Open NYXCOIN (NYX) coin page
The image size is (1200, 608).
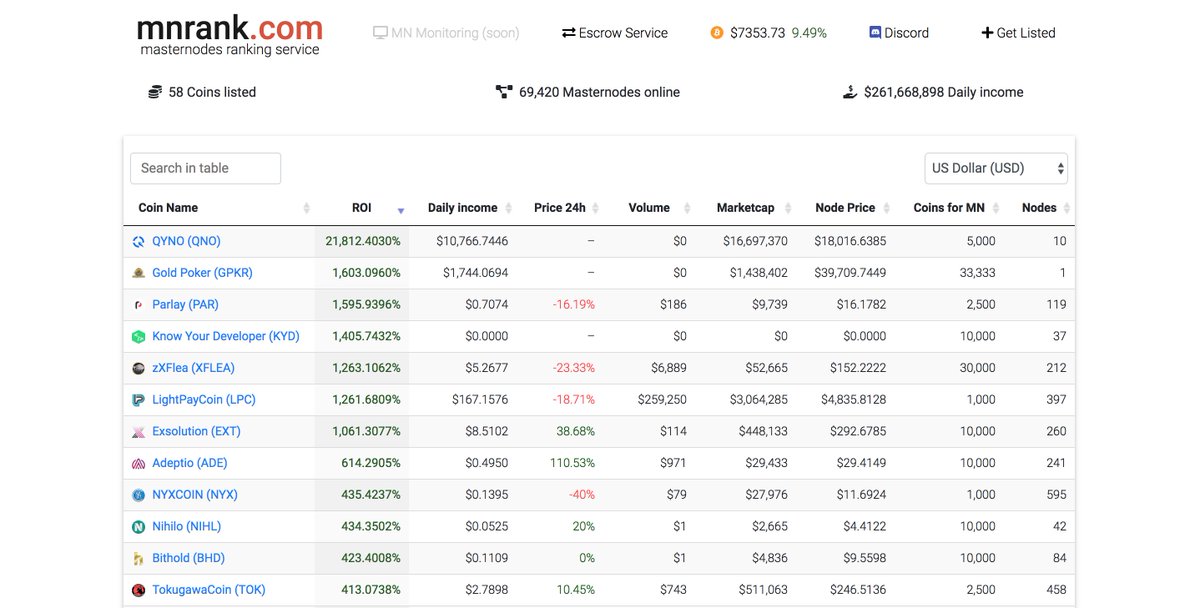[x=195, y=495]
